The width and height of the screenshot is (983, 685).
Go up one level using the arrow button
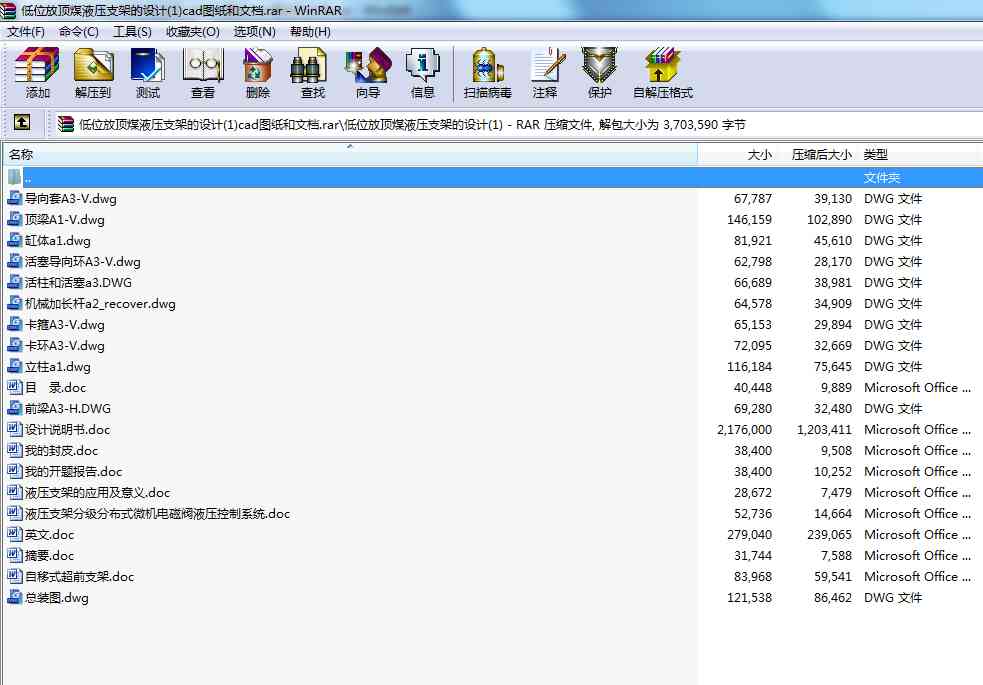21,124
